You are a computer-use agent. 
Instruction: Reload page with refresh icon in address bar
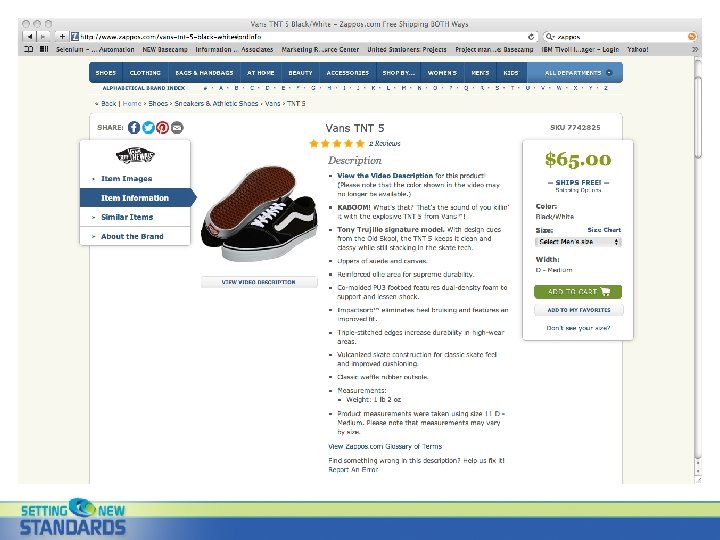coord(531,36)
